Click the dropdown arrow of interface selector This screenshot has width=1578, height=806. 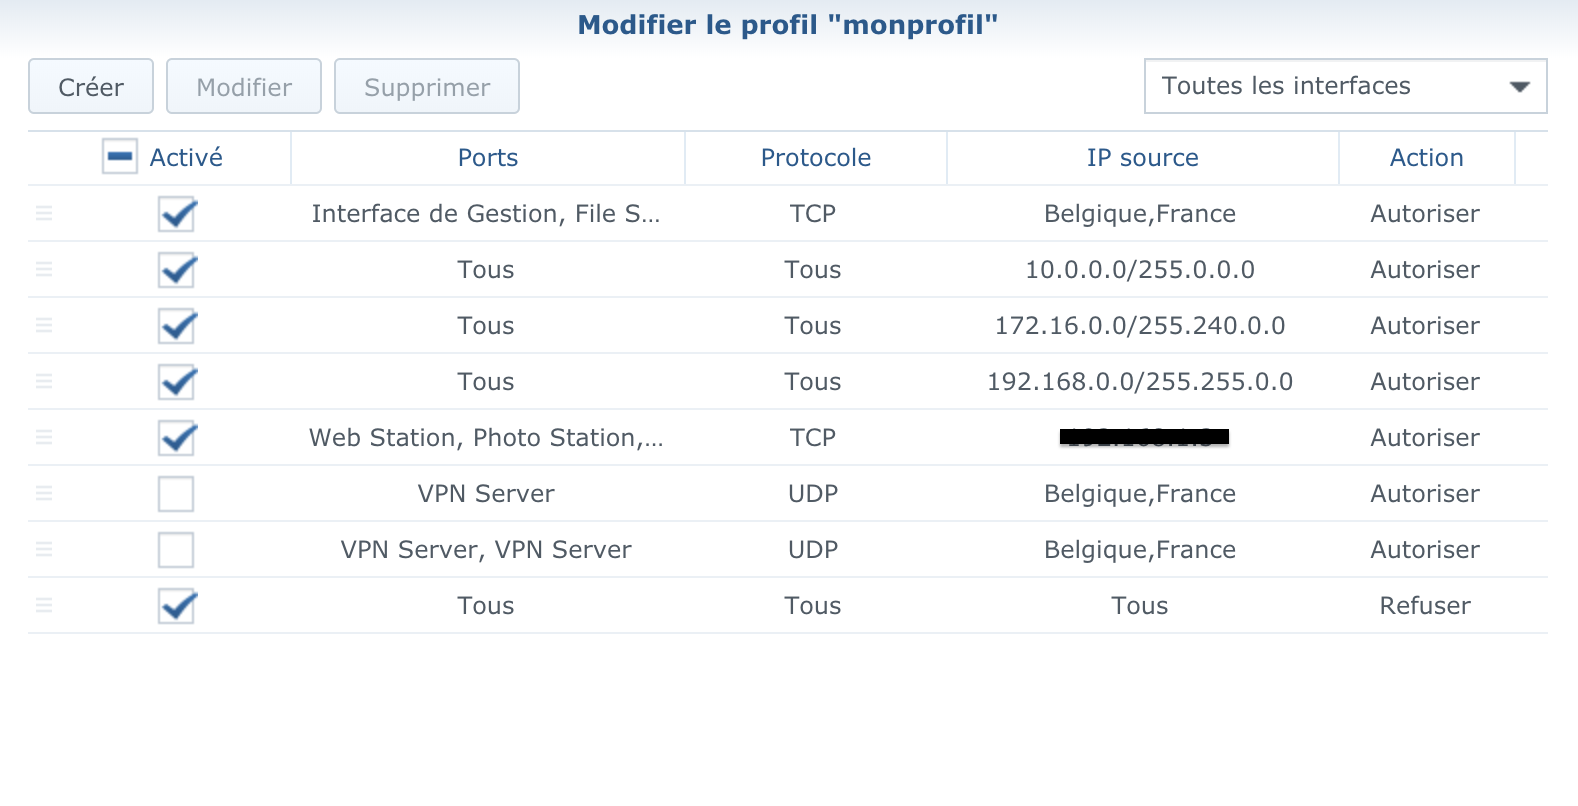tap(1520, 87)
